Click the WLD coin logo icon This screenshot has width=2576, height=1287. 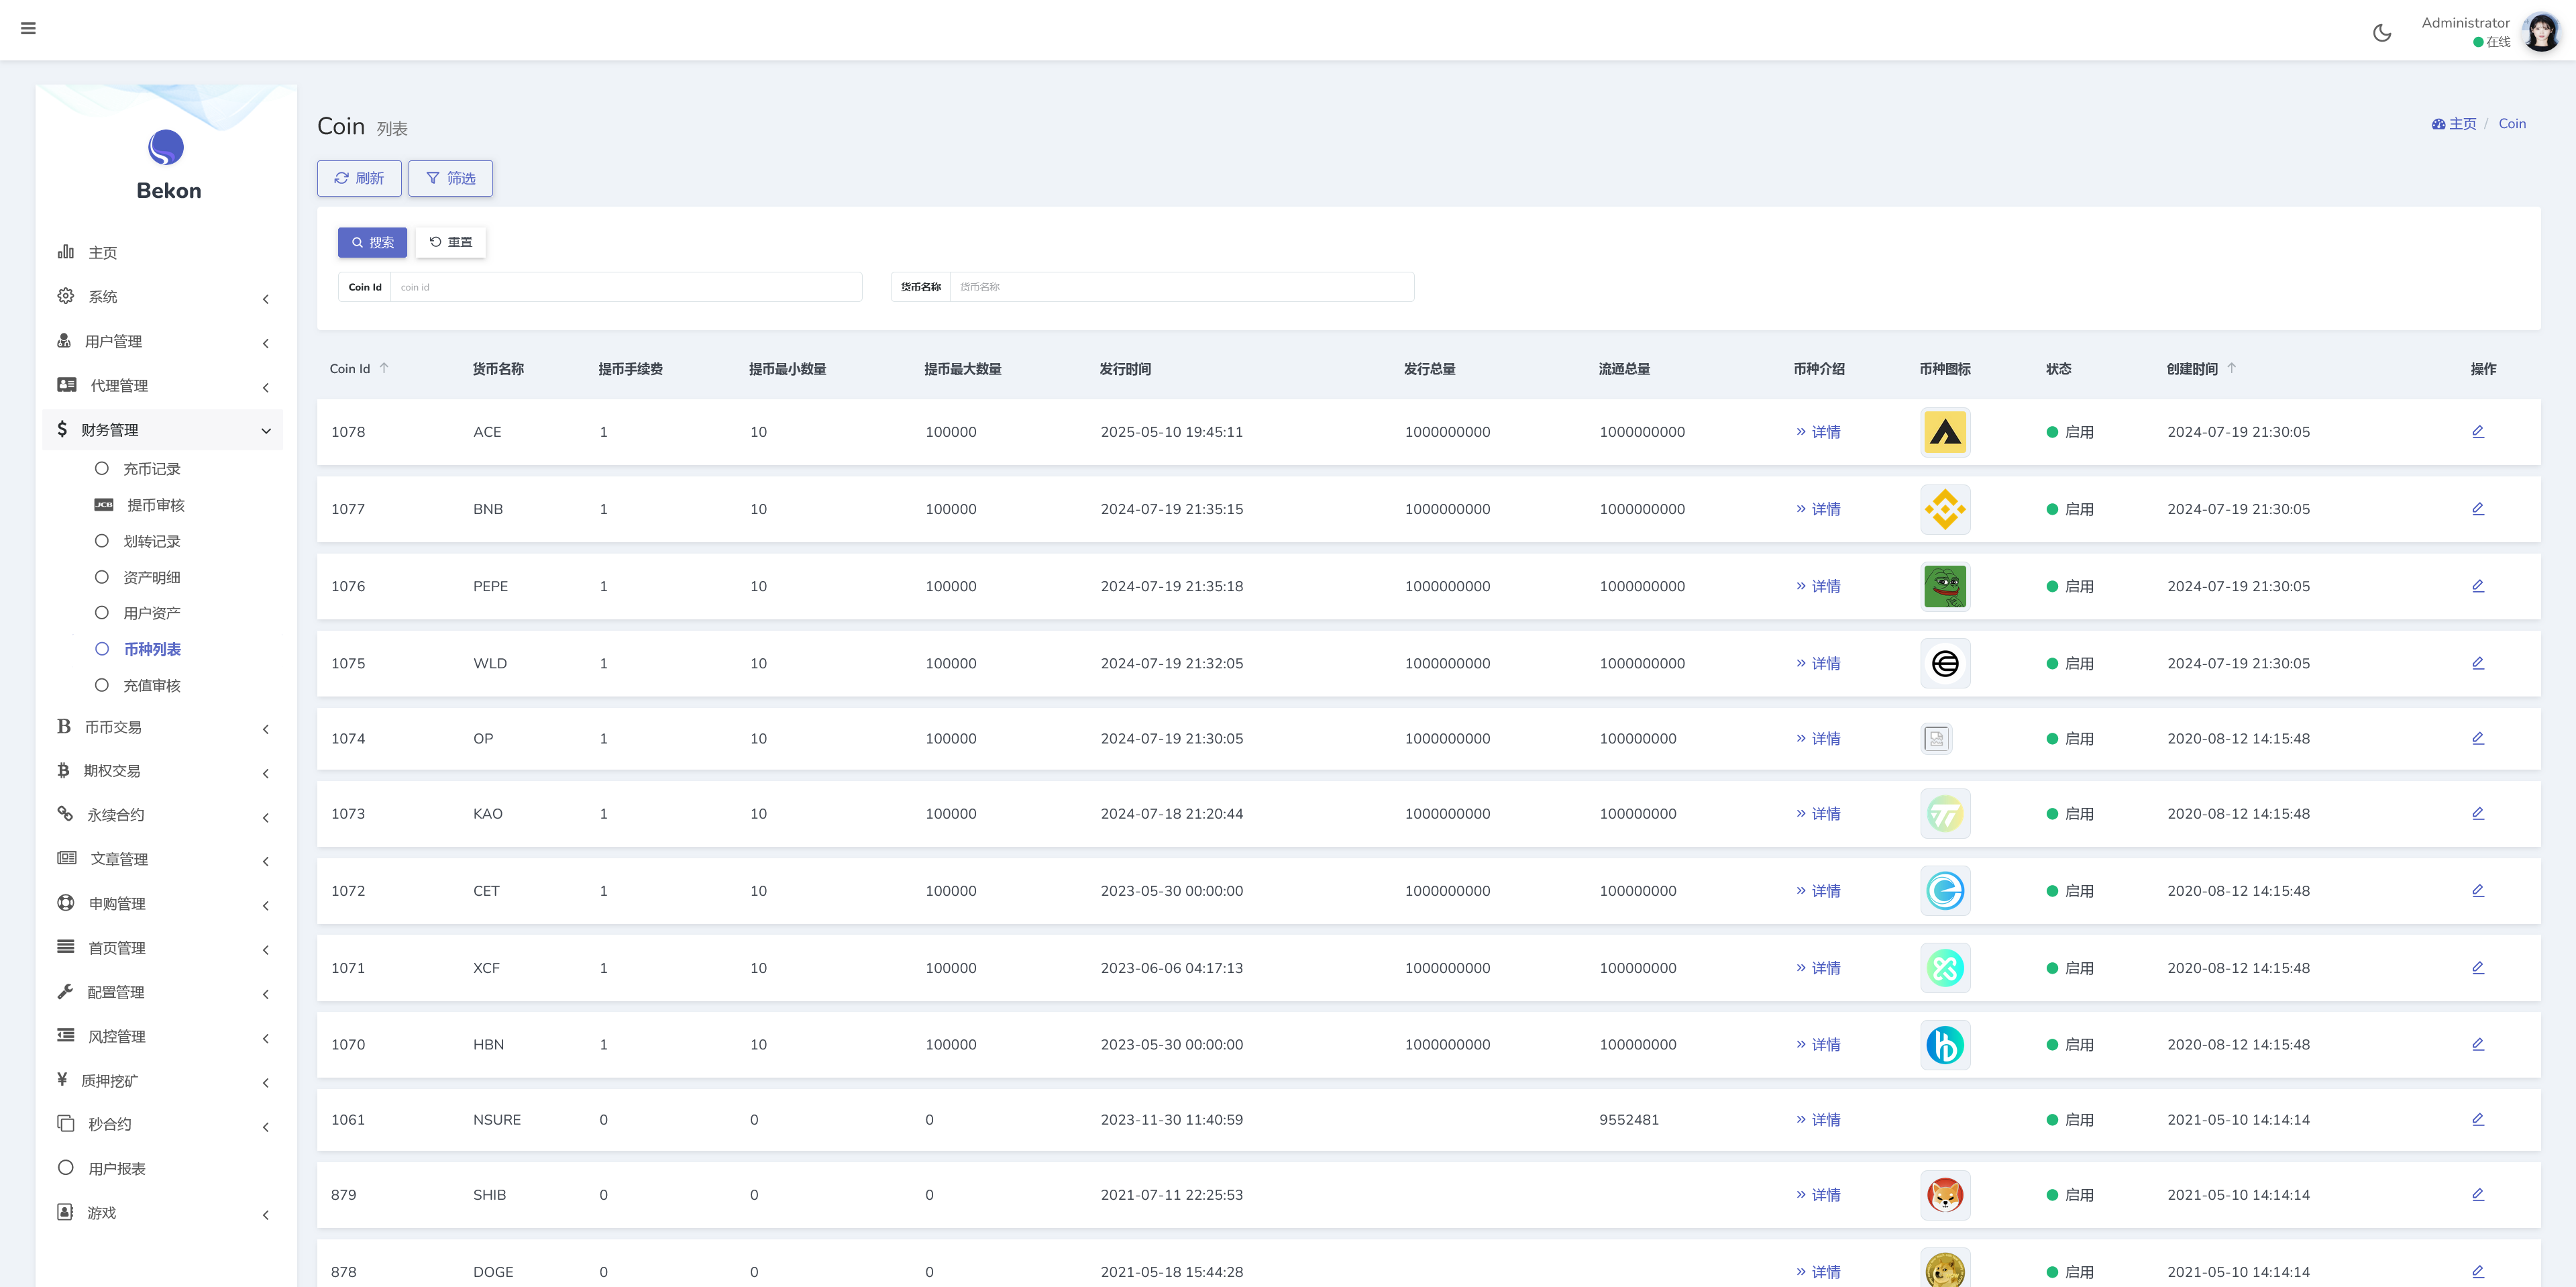1944,664
